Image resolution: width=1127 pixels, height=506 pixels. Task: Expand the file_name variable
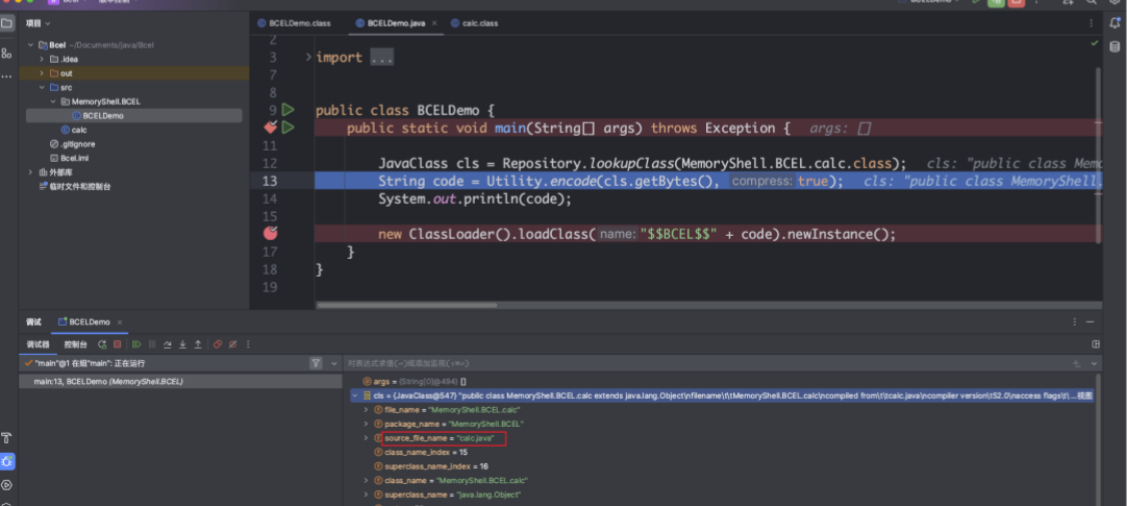(x=366, y=410)
